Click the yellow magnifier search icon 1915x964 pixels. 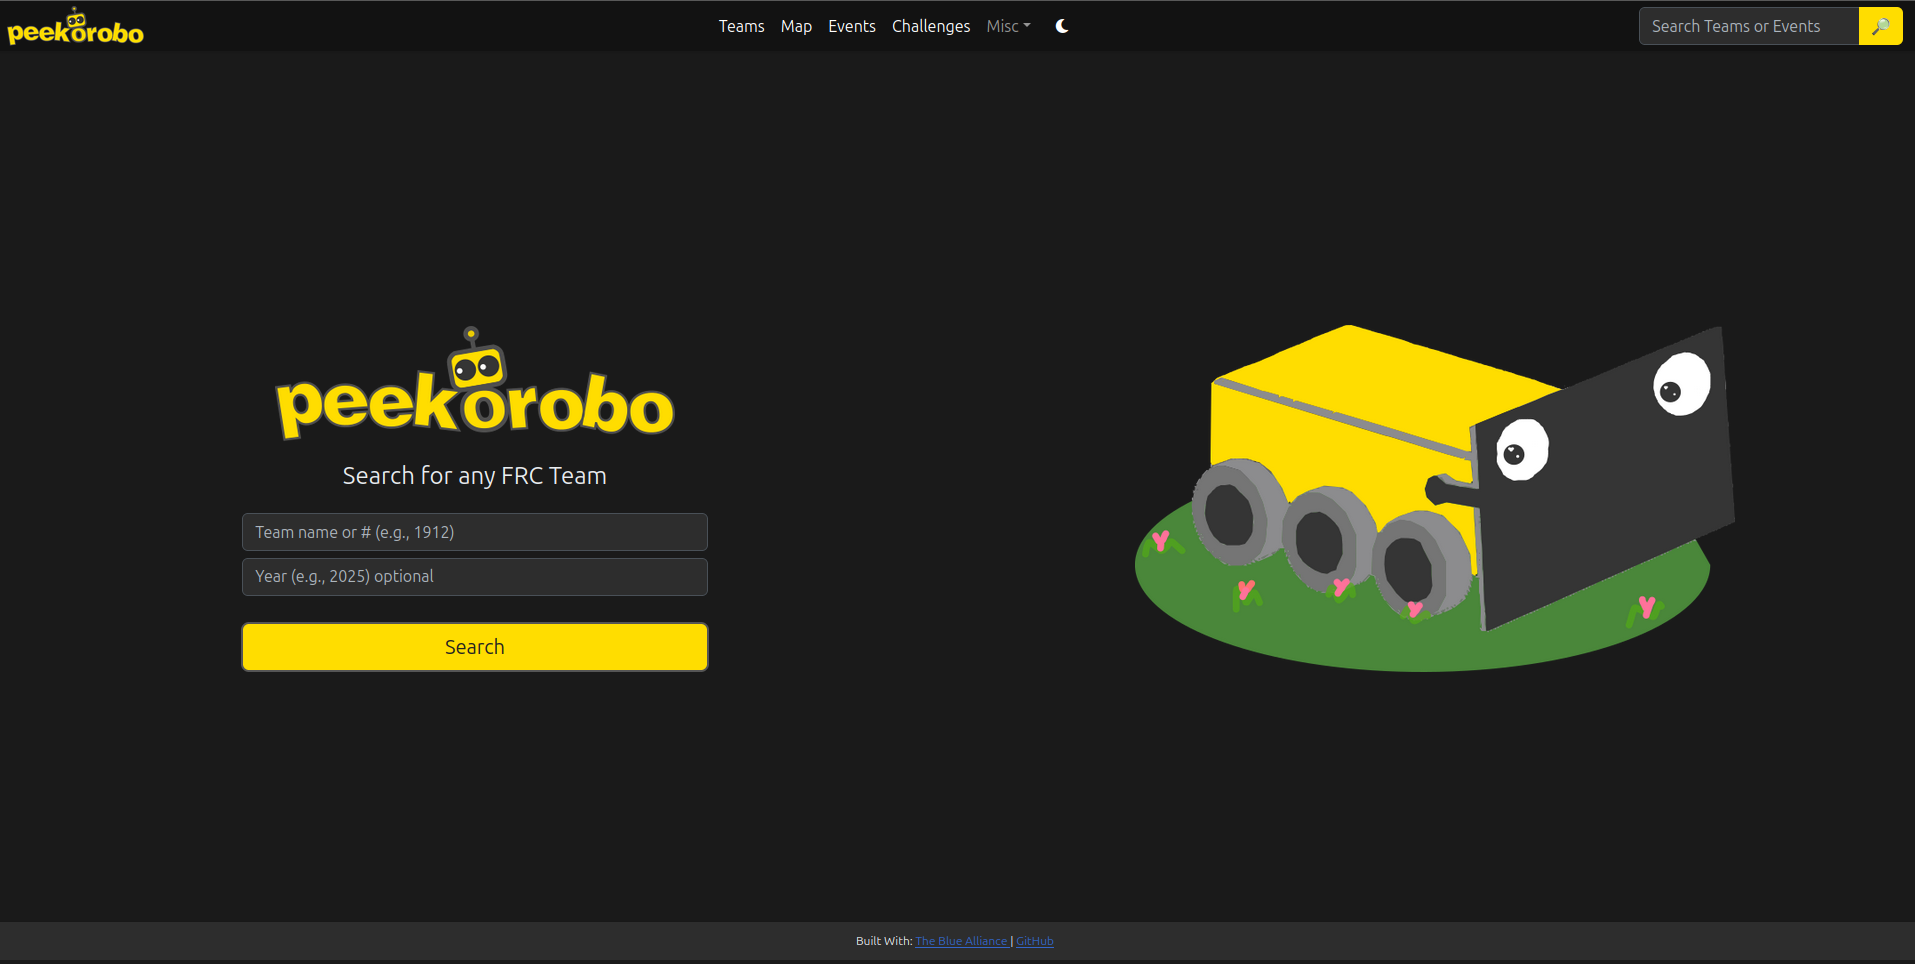tap(1881, 26)
